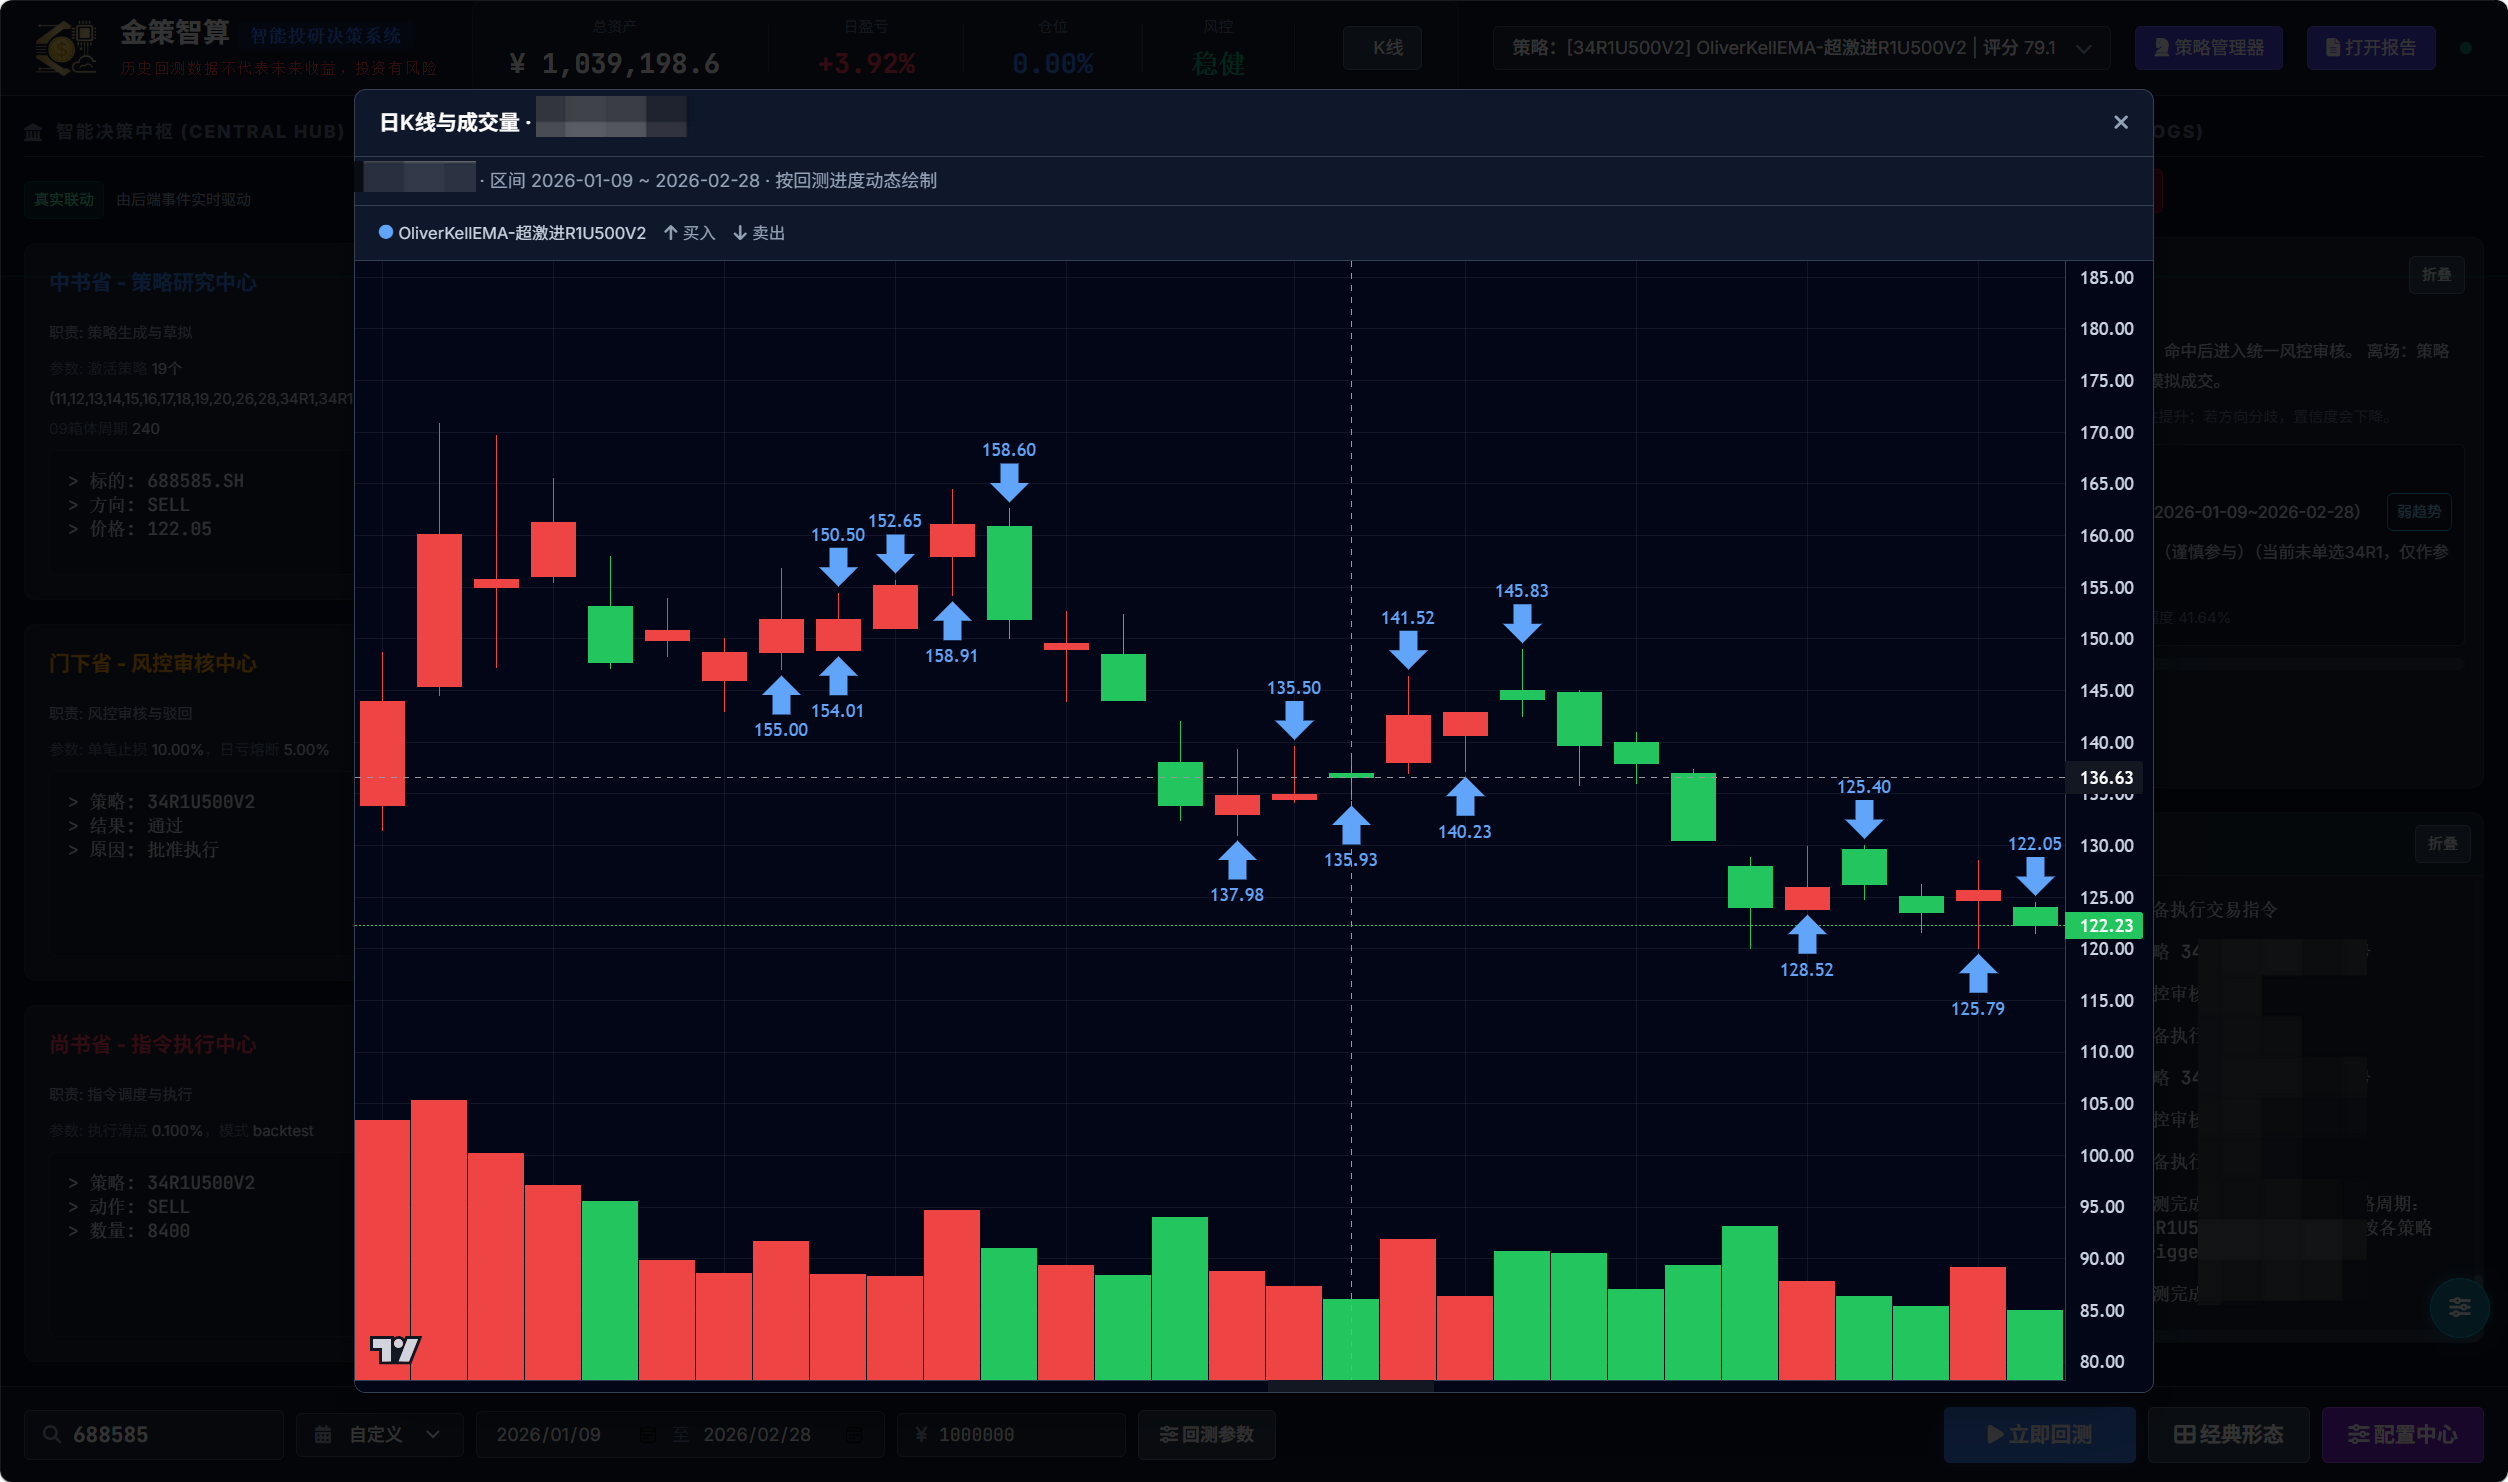Image resolution: width=2508 pixels, height=1482 pixels.
Task: Collapse the upper right panel with 折叠
Action: click(x=2436, y=275)
